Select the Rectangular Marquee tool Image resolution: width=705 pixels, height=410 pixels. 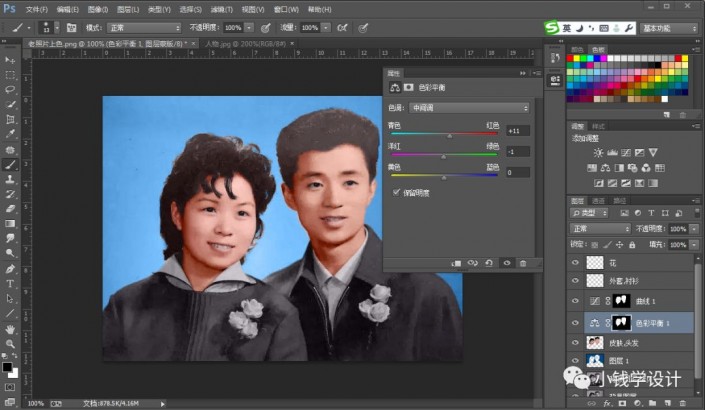pos(10,75)
